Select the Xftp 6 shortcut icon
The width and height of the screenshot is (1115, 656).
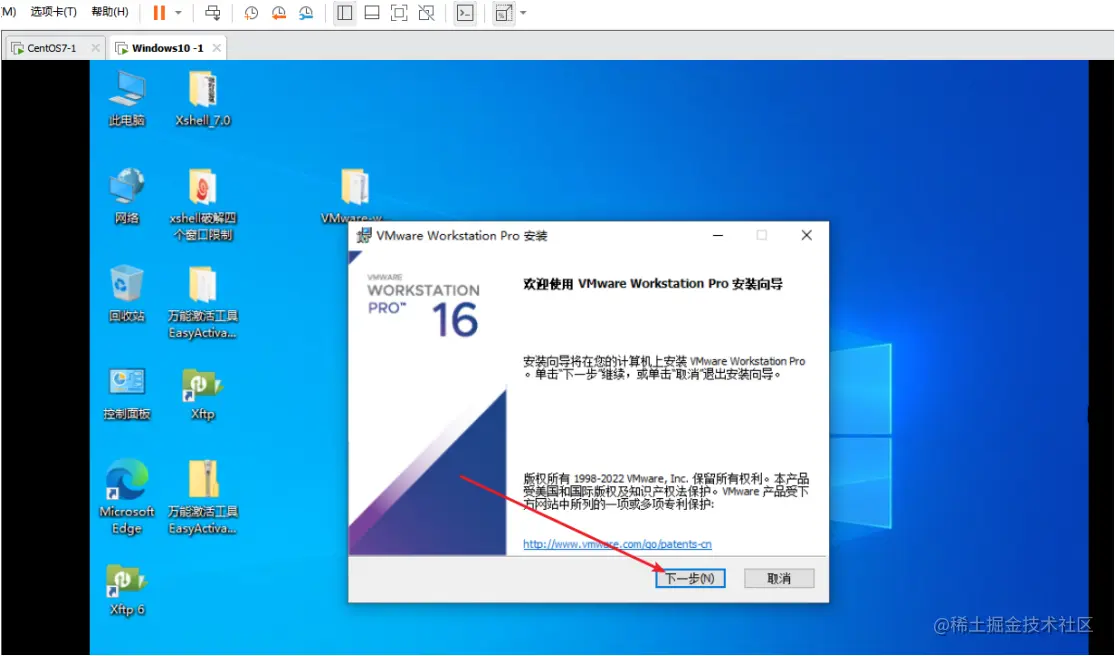click(x=127, y=589)
